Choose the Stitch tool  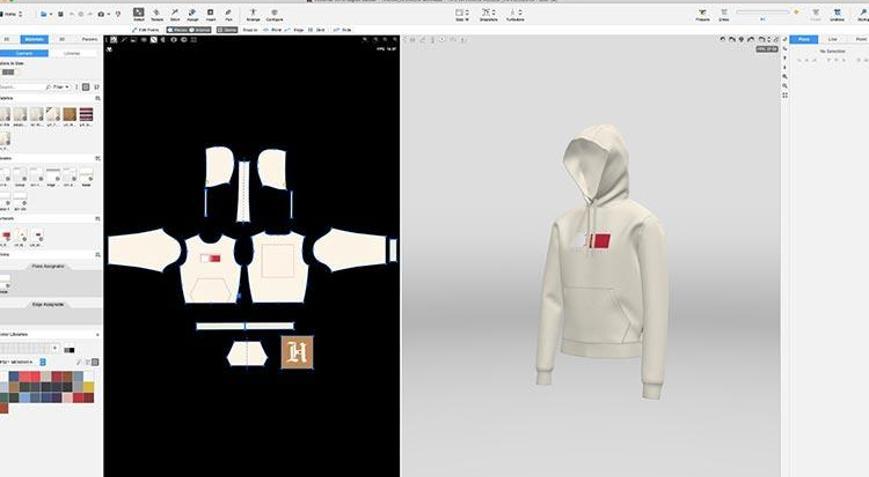point(175,14)
